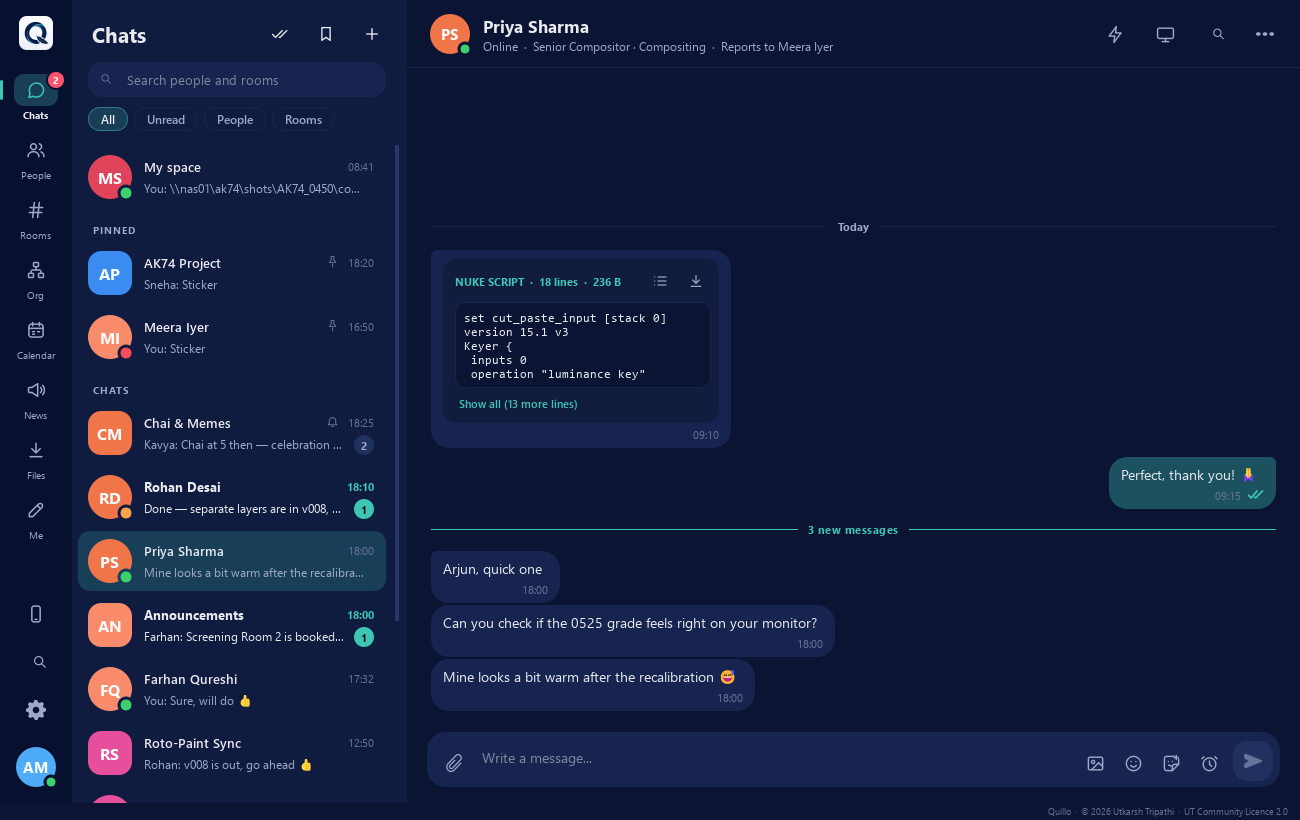Start a new chat with plus icon

coord(372,34)
